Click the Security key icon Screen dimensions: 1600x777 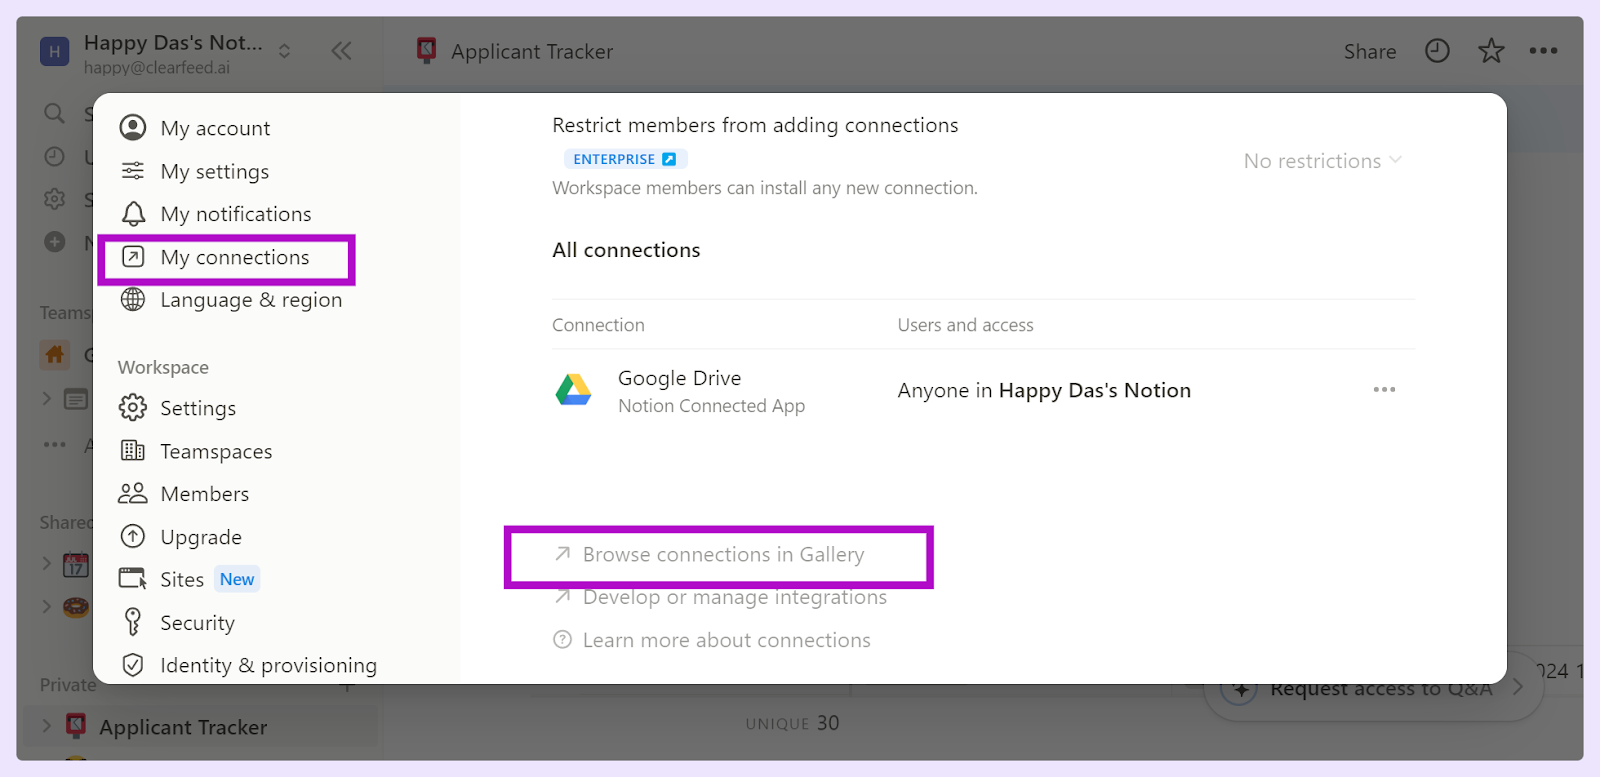(x=133, y=621)
